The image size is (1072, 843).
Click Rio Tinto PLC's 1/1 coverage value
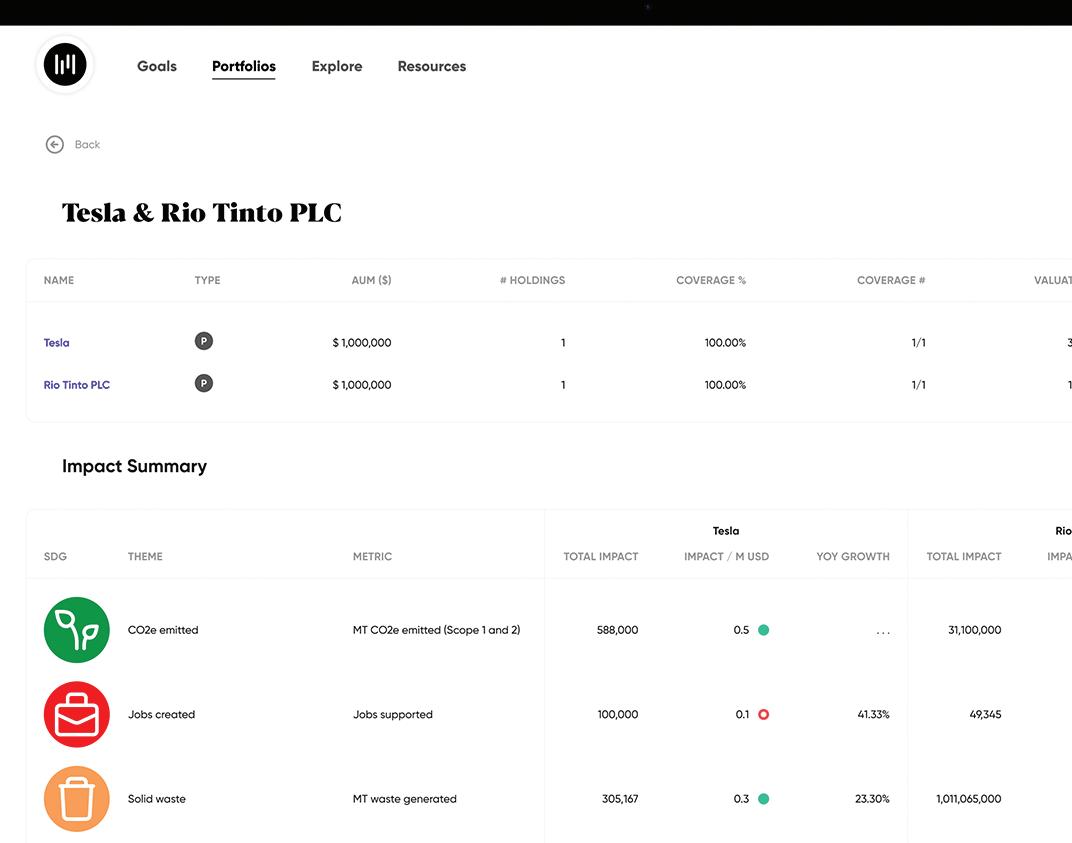[918, 385]
